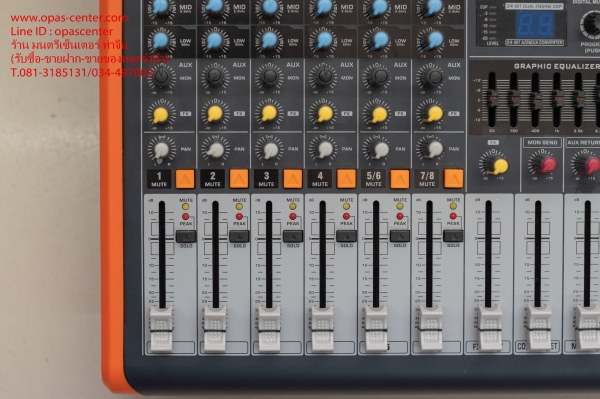Toggle the orange mute button for channel 7/8
600x399 pixels.
point(453,179)
